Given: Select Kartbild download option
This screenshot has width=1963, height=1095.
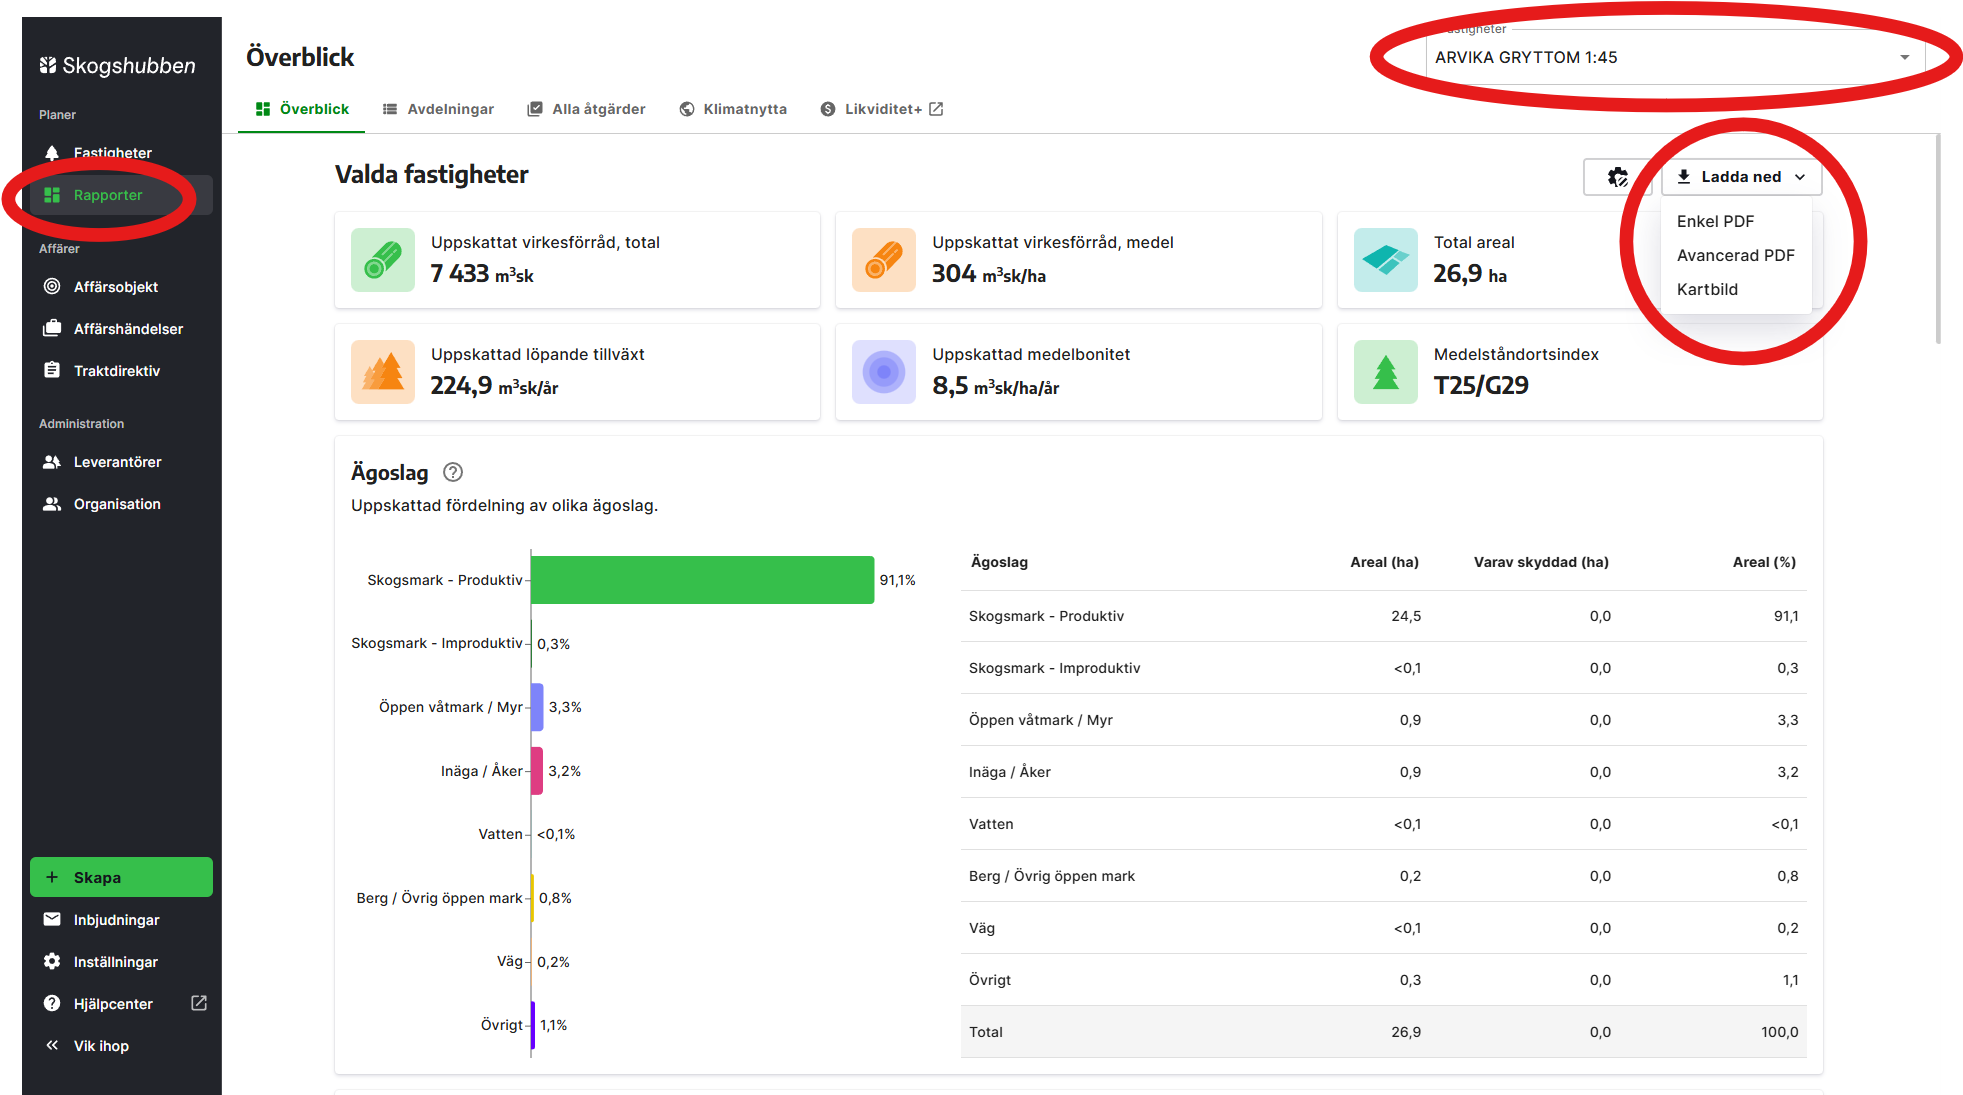Looking at the screenshot, I should point(1707,289).
